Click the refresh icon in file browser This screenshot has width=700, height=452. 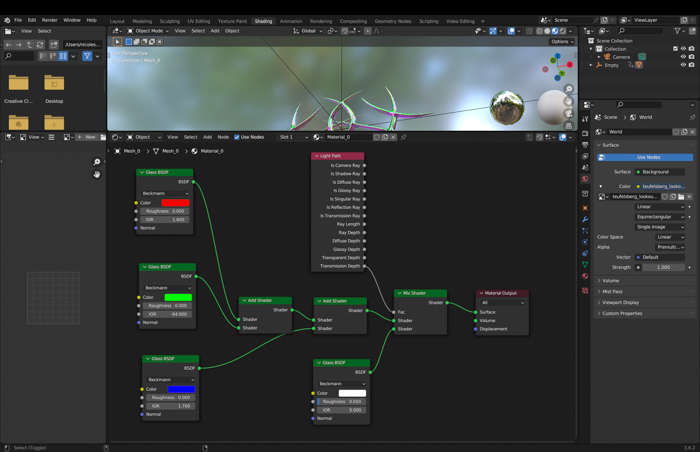pos(40,44)
